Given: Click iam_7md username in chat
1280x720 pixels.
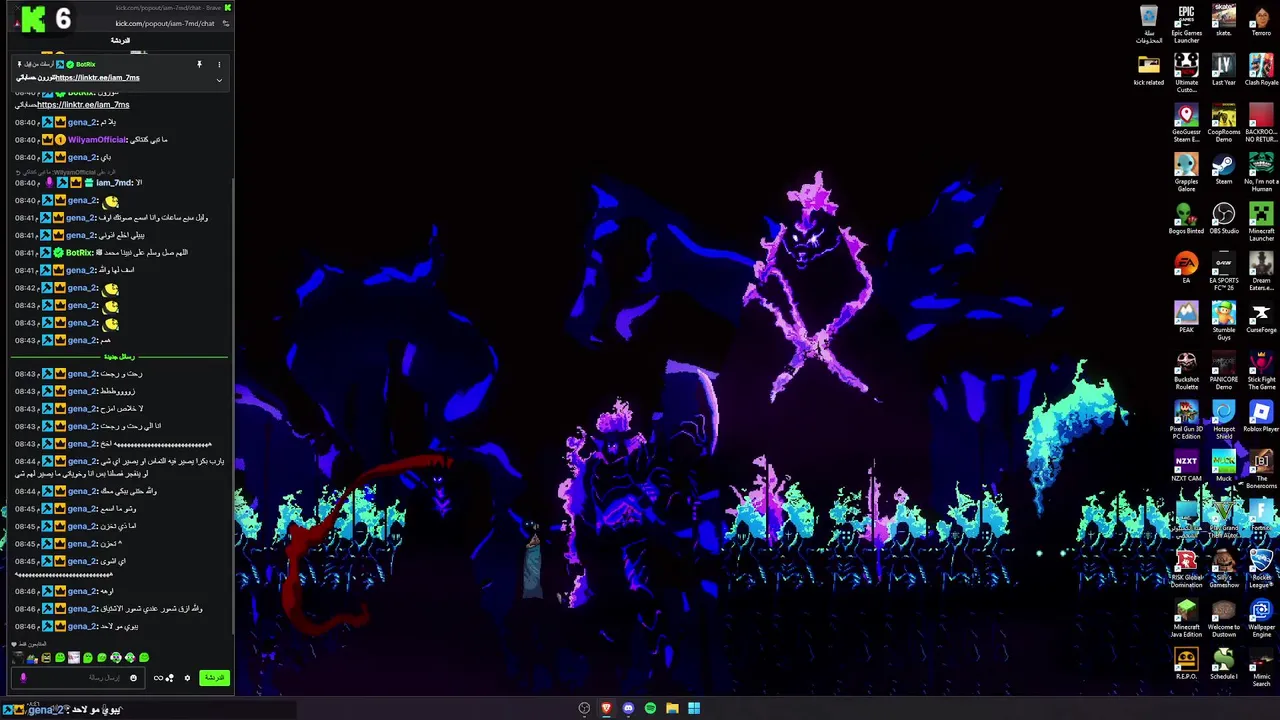Looking at the screenshot, I should pyautogui.click(x=114, y=183).
